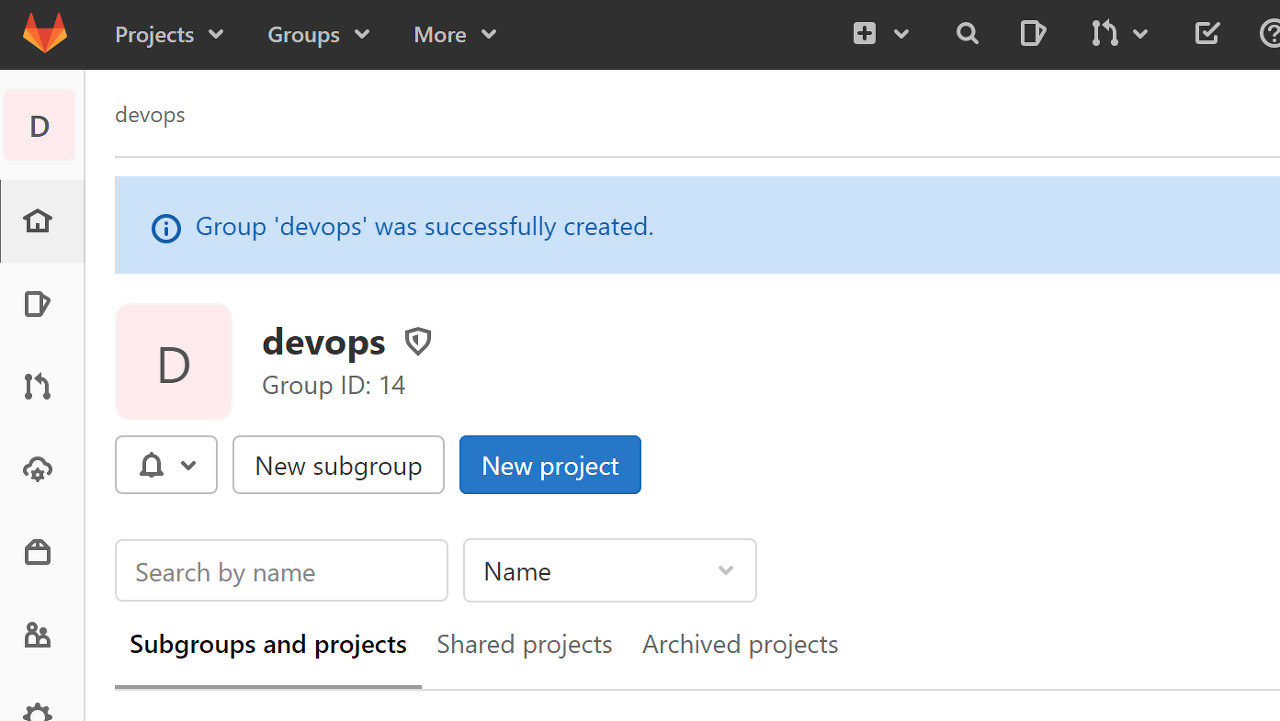Viewport: 1280px width, 721px height.
Task: Click the 'Group ID: 14' text
Action: pyautogui.click(x=334, y=385)
